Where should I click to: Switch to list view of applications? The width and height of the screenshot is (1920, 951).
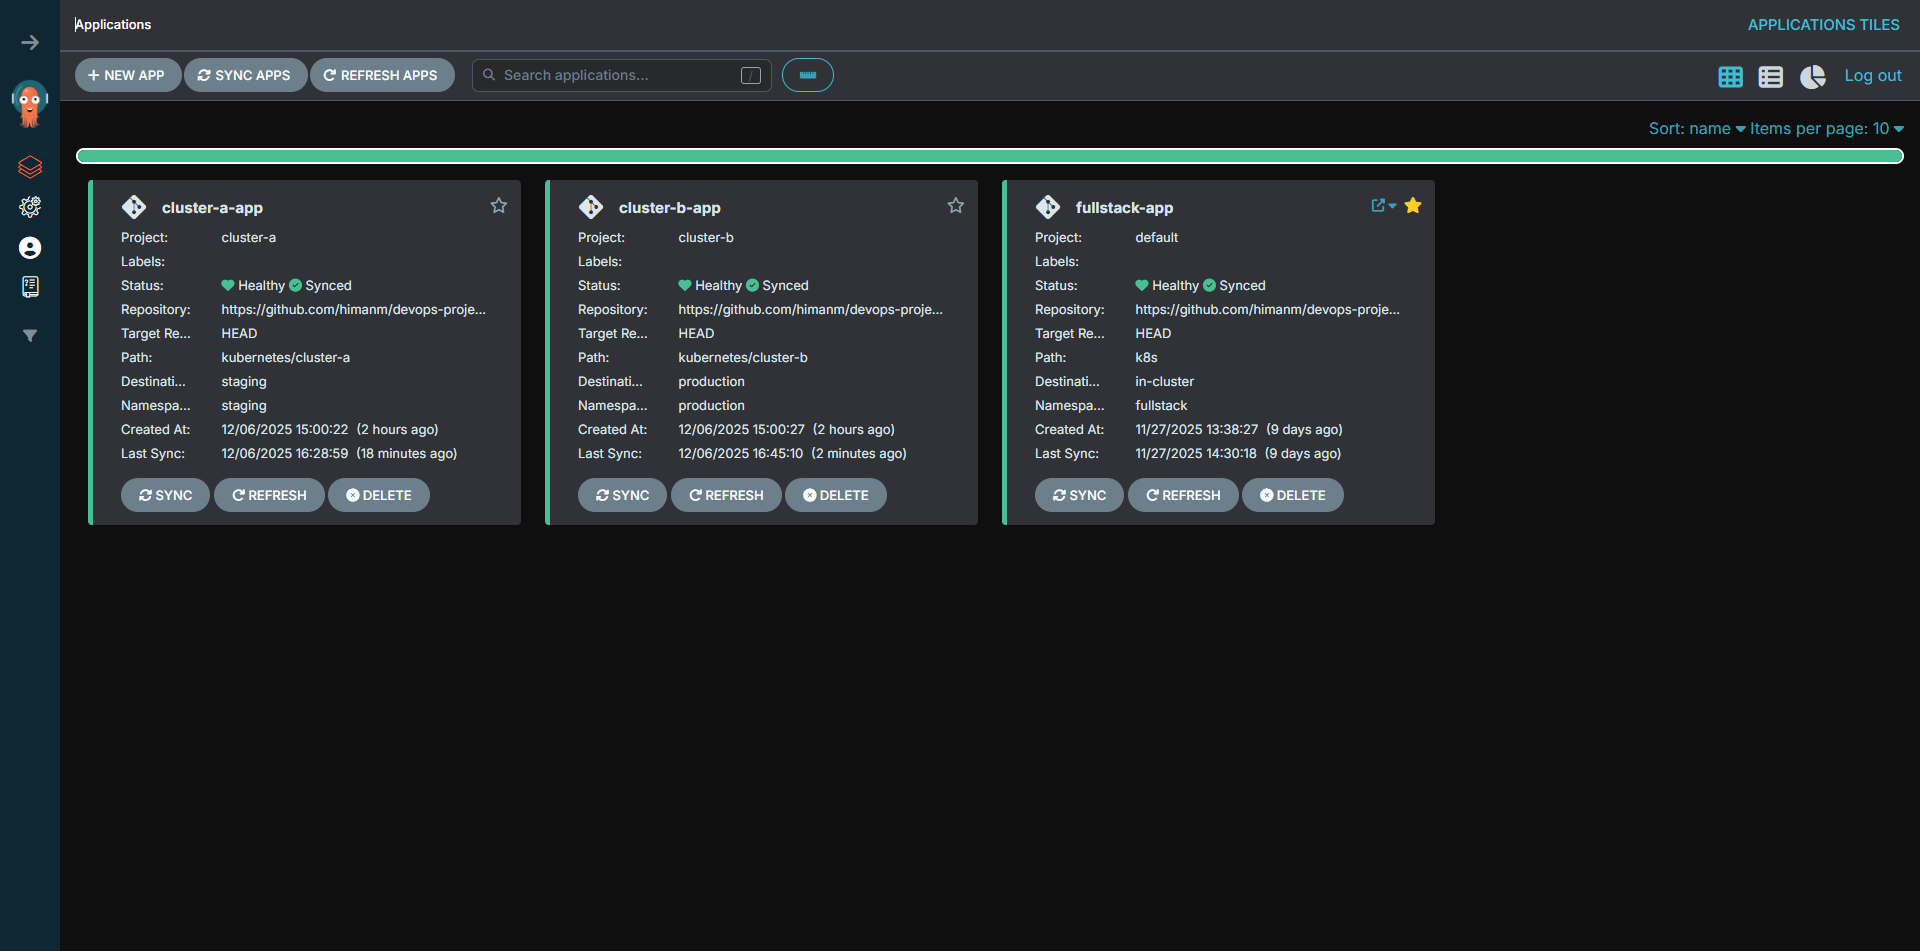1770,76
